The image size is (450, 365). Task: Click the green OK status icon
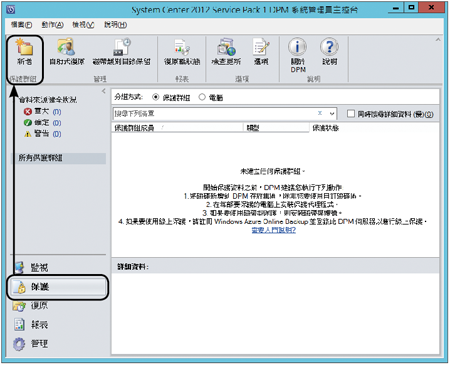click(28, 123)
